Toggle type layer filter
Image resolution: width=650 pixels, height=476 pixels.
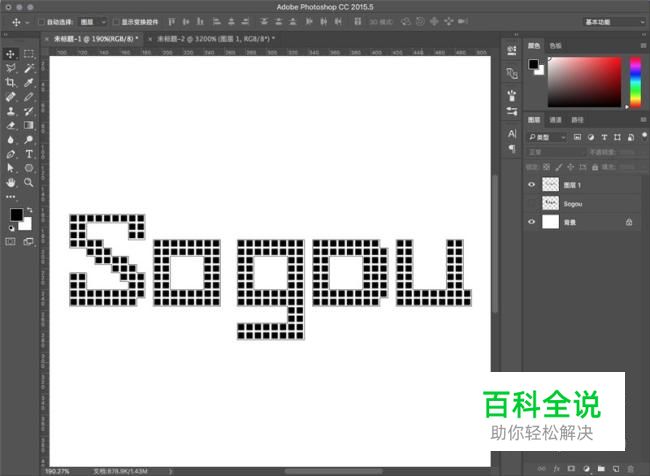(604, 137)
